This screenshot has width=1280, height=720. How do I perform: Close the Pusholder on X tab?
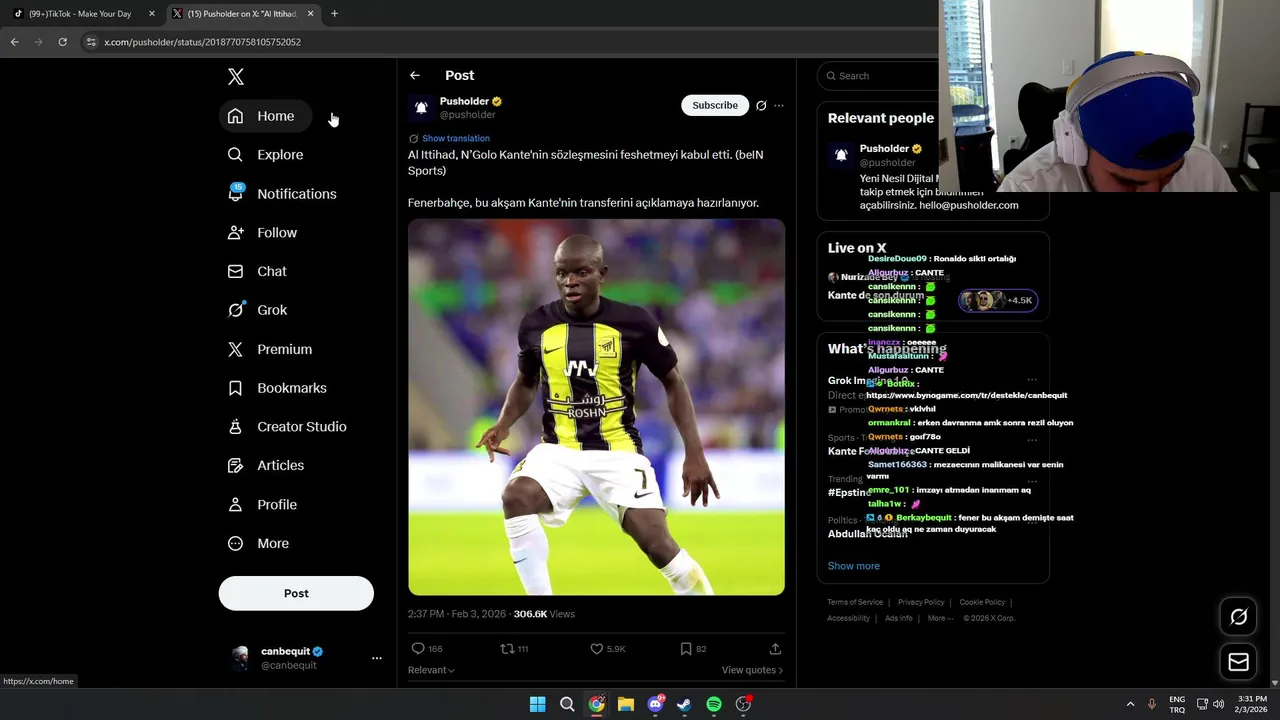click(310, 14)
